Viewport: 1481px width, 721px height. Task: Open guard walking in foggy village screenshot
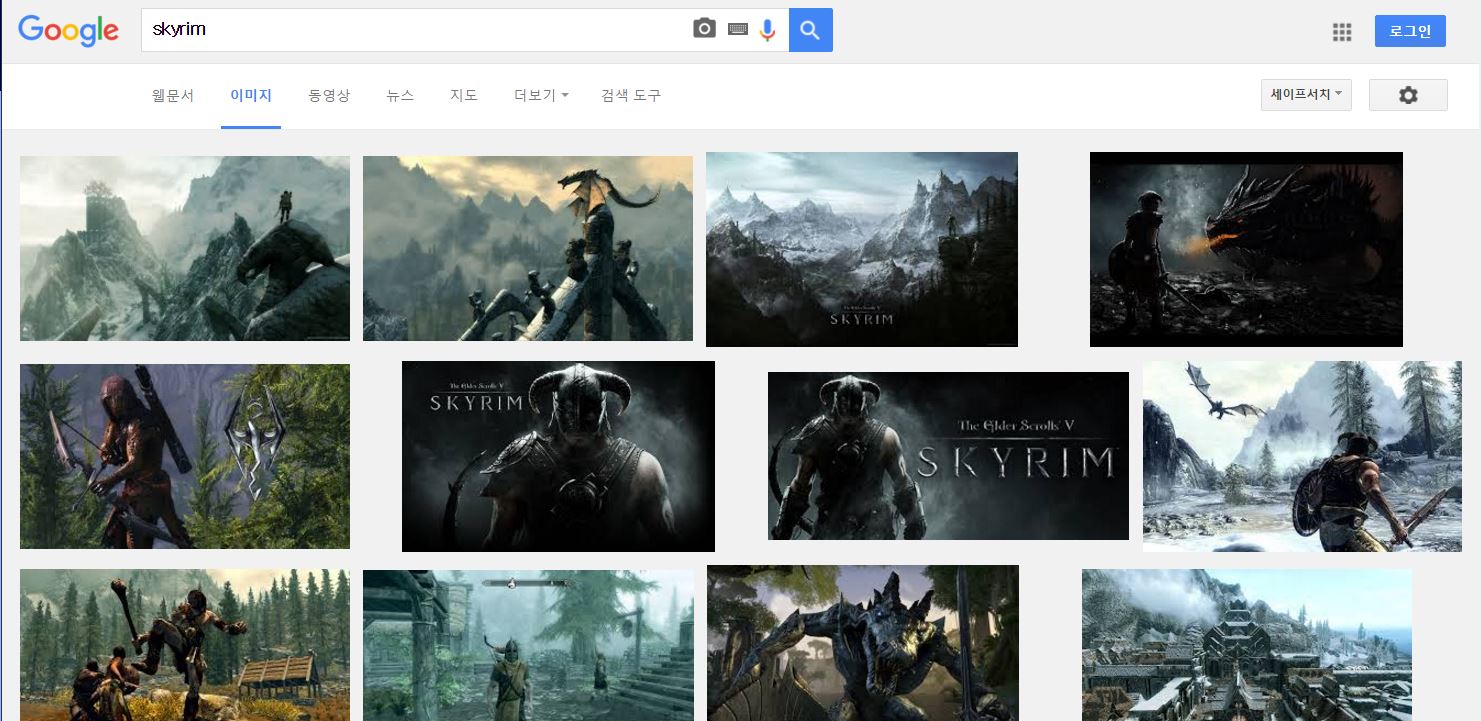click(x=528, y=645)
